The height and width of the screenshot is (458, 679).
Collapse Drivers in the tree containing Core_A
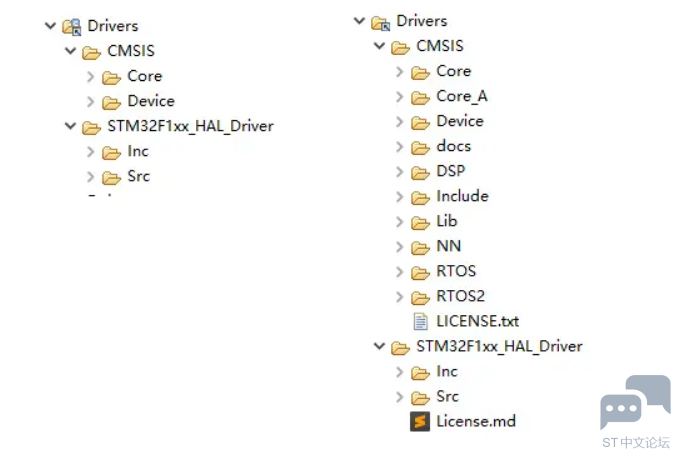[359, 20]
